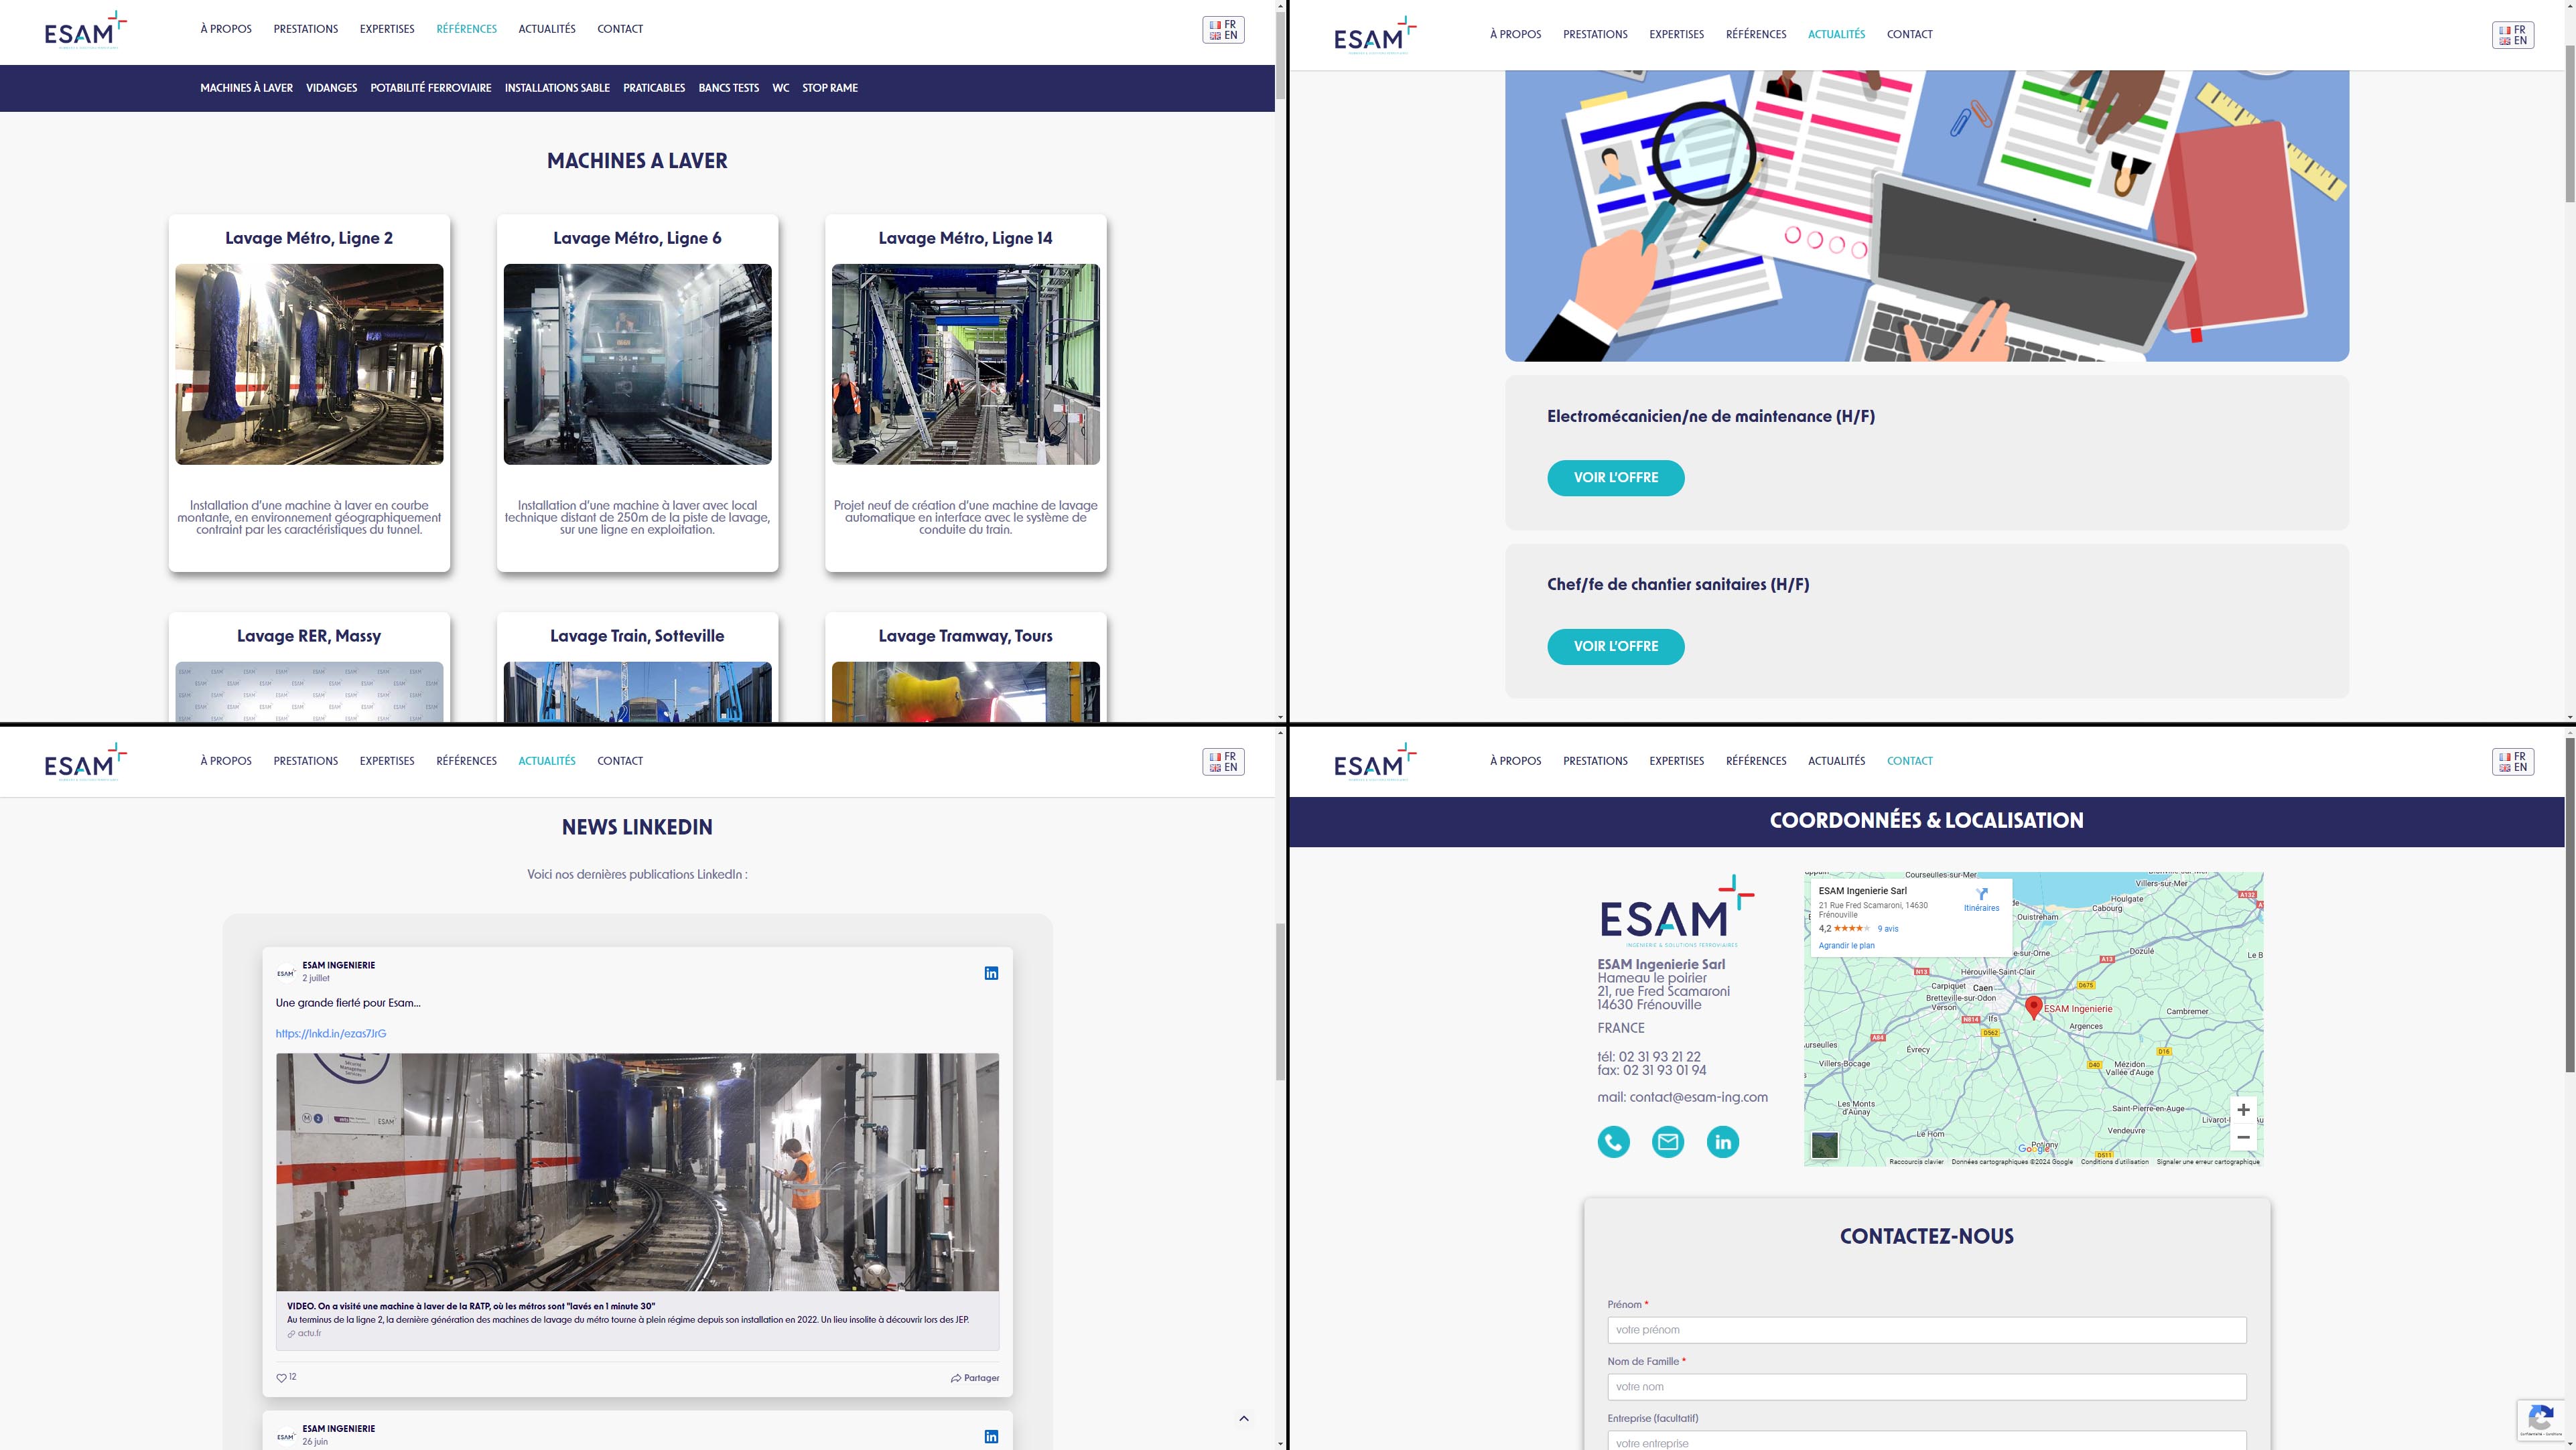
Task: Click the LinkedIn icon on the July 2 post
Action: tap(991, 972)
